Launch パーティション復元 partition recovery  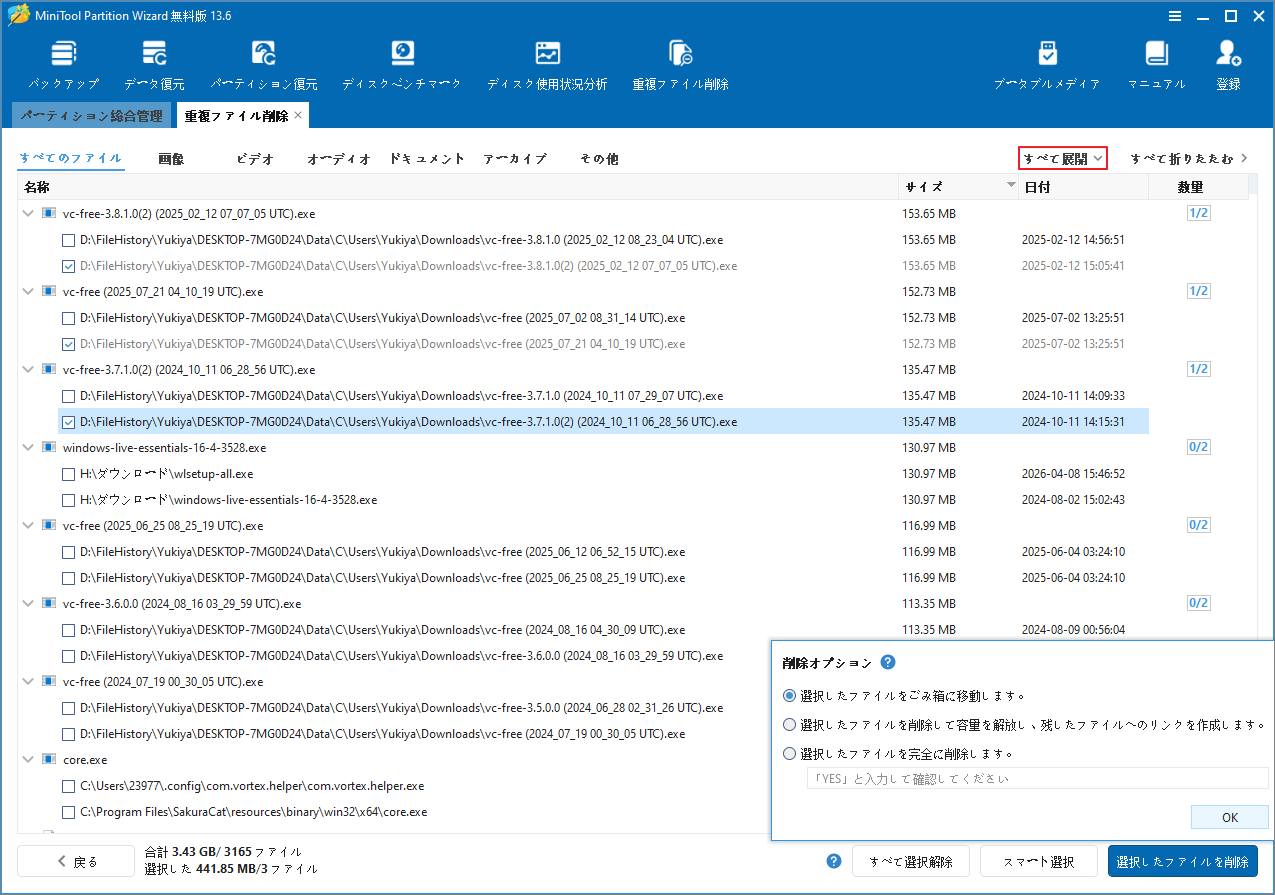click(x=264, y=66)
